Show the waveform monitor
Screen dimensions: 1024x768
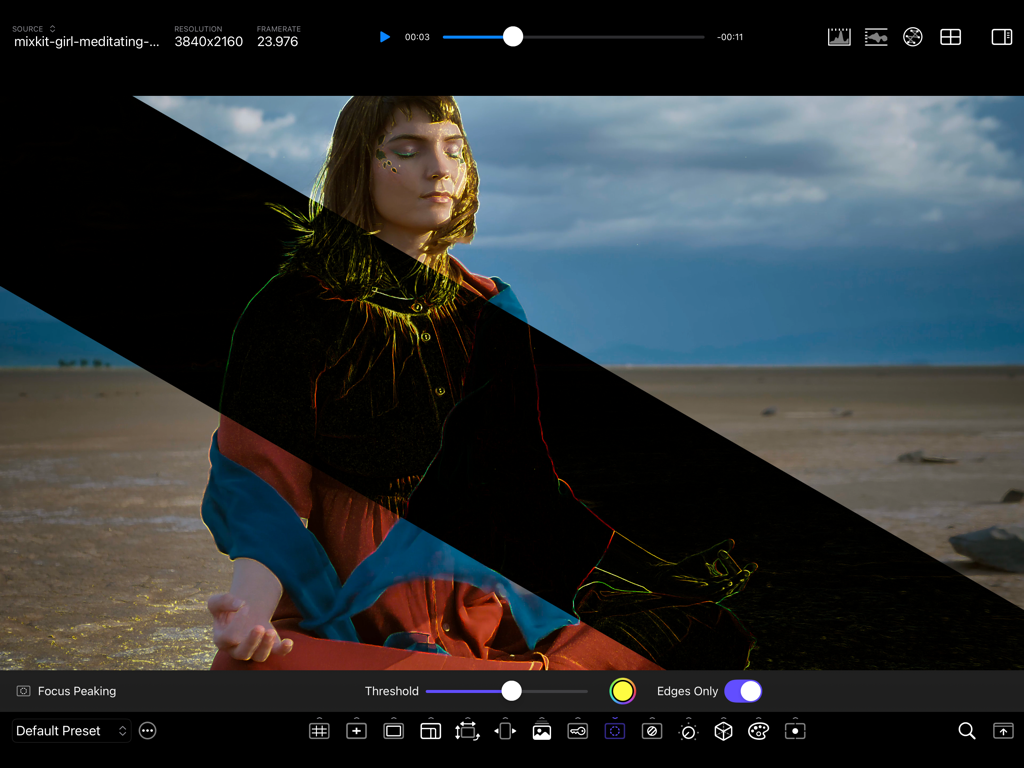tap(876, 36)
